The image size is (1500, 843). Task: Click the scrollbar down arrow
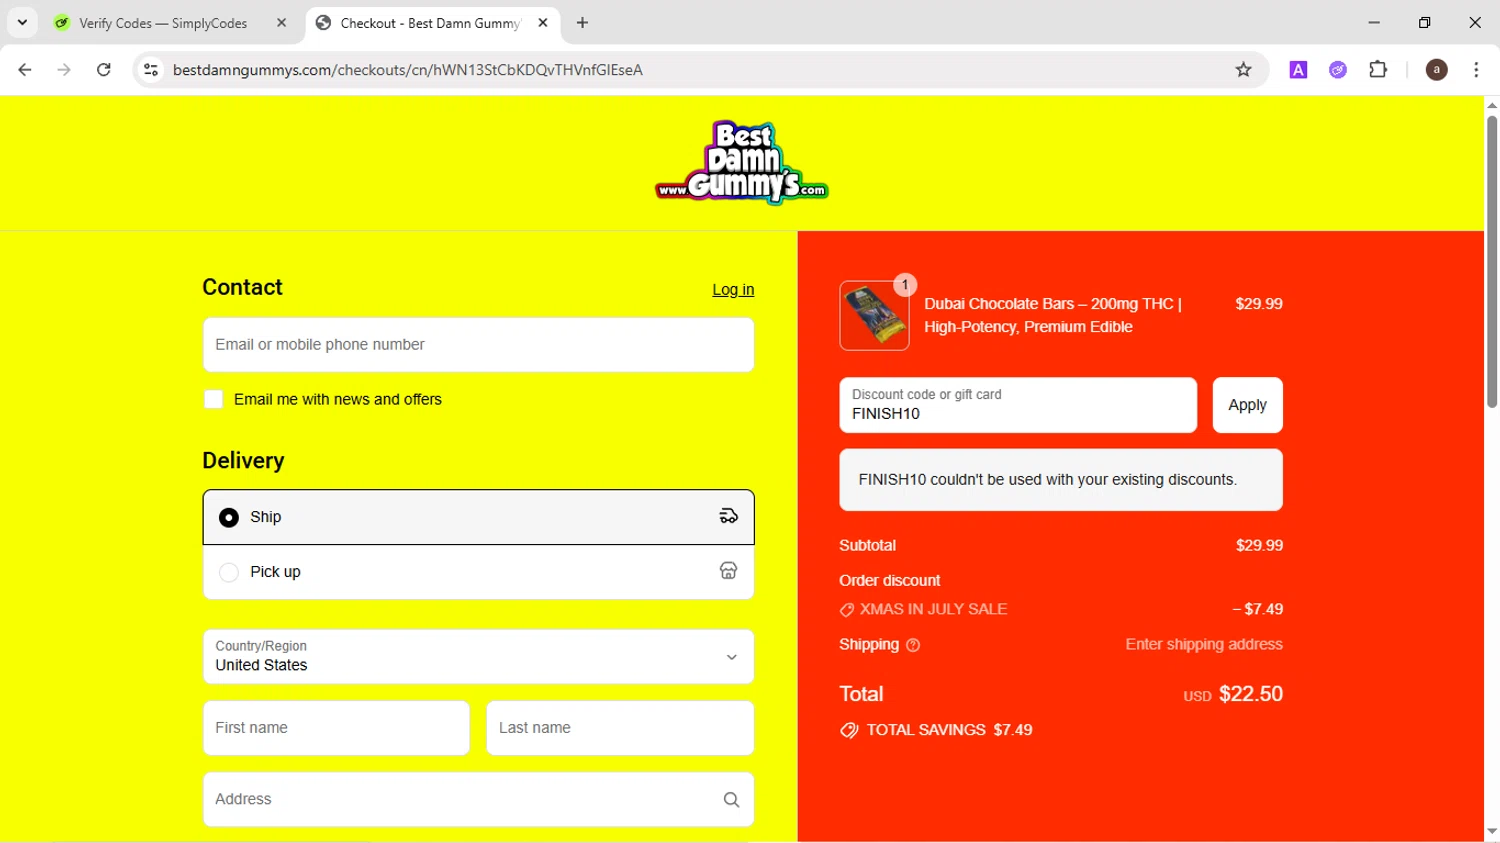[1492, 832]
